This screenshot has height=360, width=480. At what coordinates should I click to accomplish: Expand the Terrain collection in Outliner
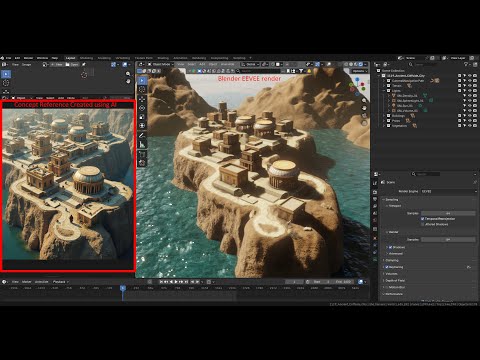pyautogui.click(x=384, y=86)
